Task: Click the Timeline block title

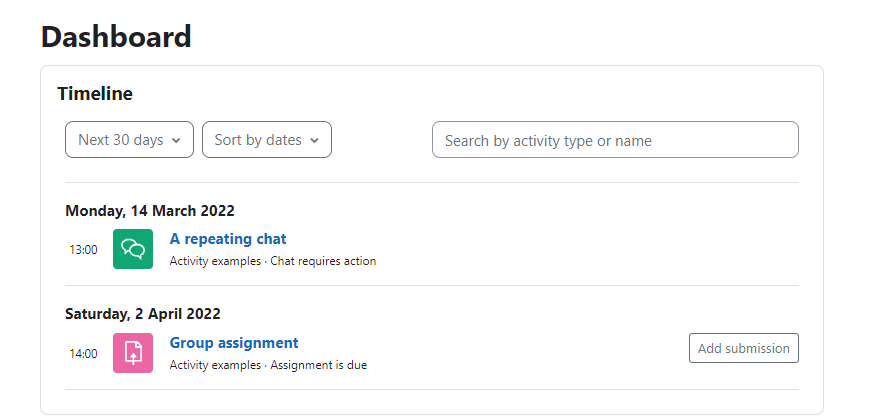Action: 95,94
